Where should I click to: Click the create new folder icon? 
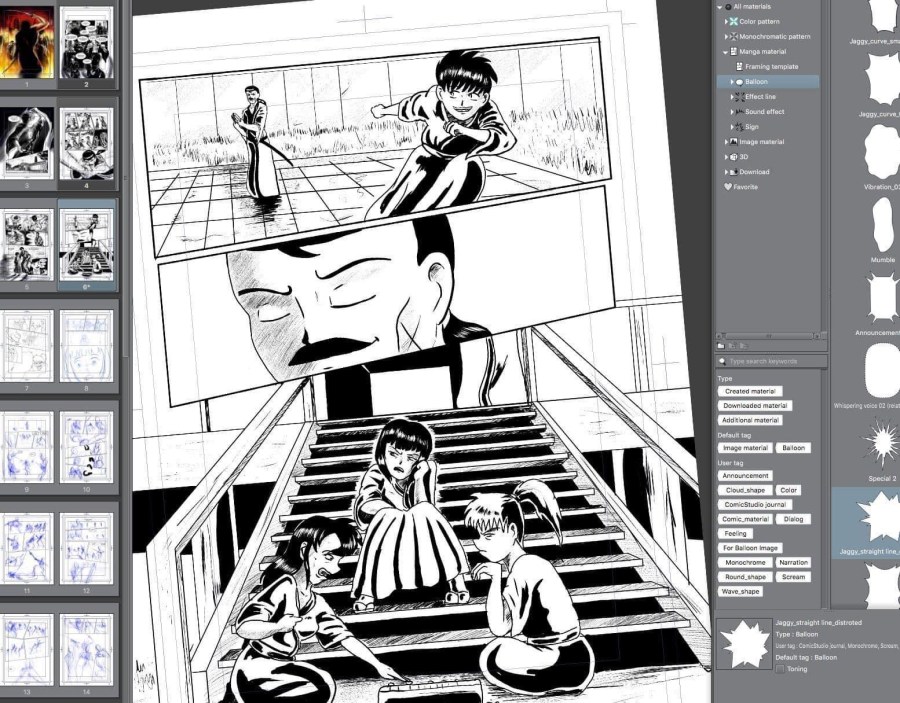(x=723, y=345)
